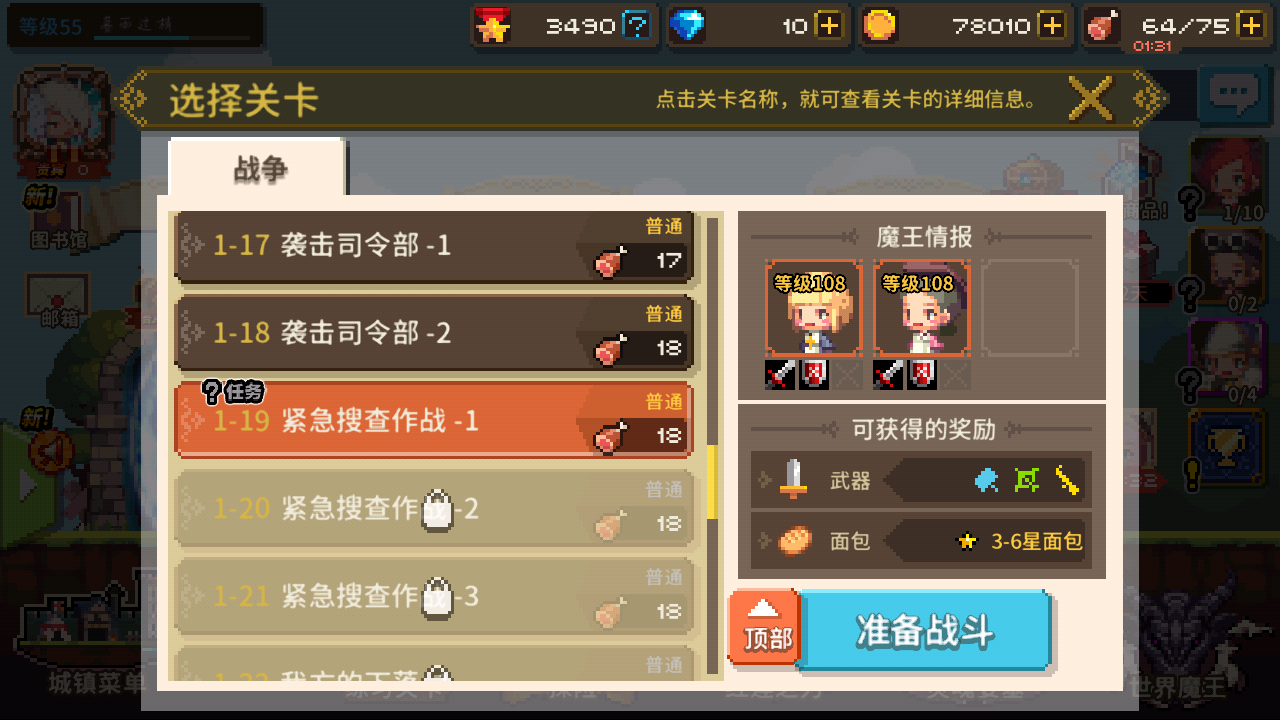The height and width of the screenshot is (720, 1280).
Task: Select stage 1-19 紧急搜查作战 -1
Action: pyautogui.click(x=434, y=421)
